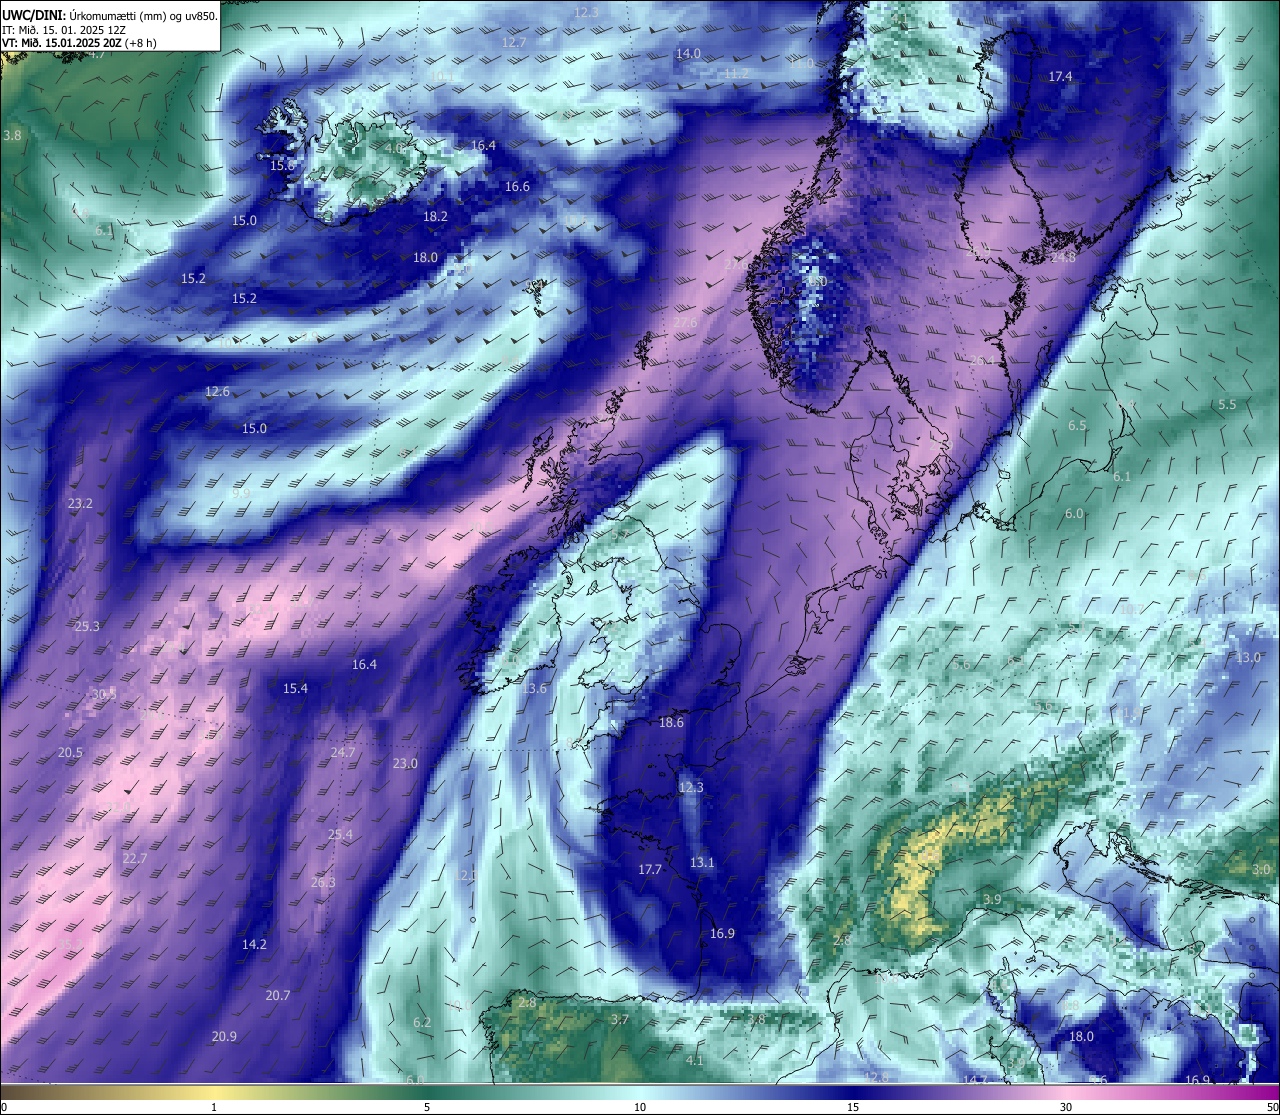Click the 17.7 value over western France
The image size is (1280, 1115).
click(x=650, y=870)
